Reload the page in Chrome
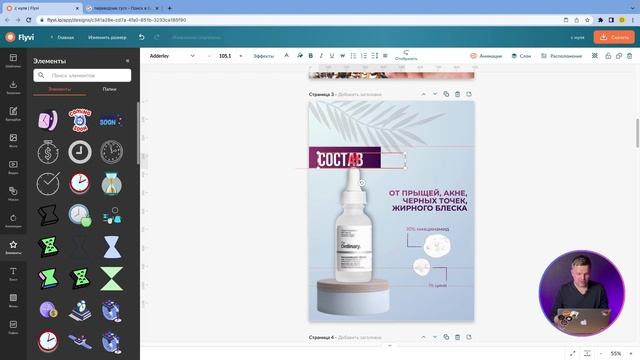 (x=29, y=20)
